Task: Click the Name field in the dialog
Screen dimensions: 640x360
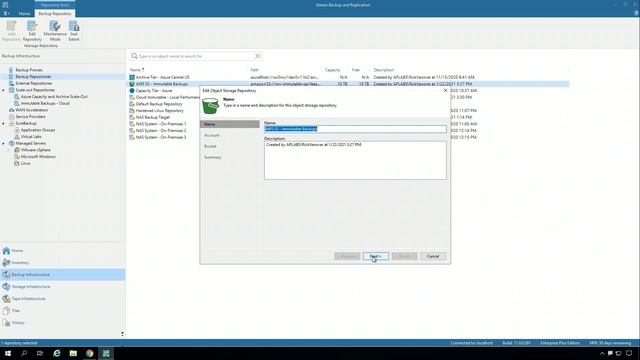Action: [x=355, y=129]
